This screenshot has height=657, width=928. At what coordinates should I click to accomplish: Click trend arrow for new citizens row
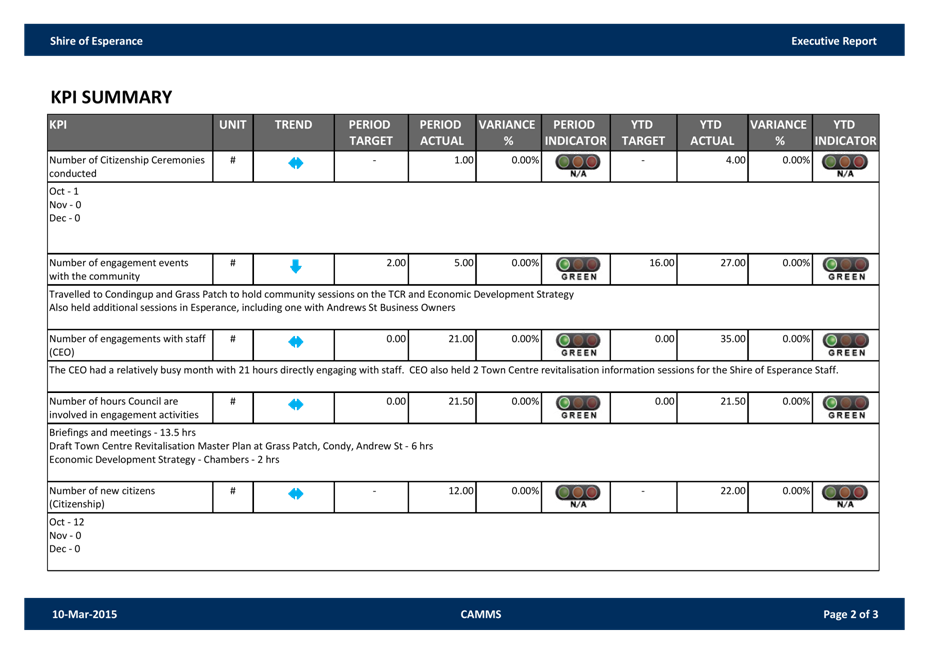[x=294, y=493]
